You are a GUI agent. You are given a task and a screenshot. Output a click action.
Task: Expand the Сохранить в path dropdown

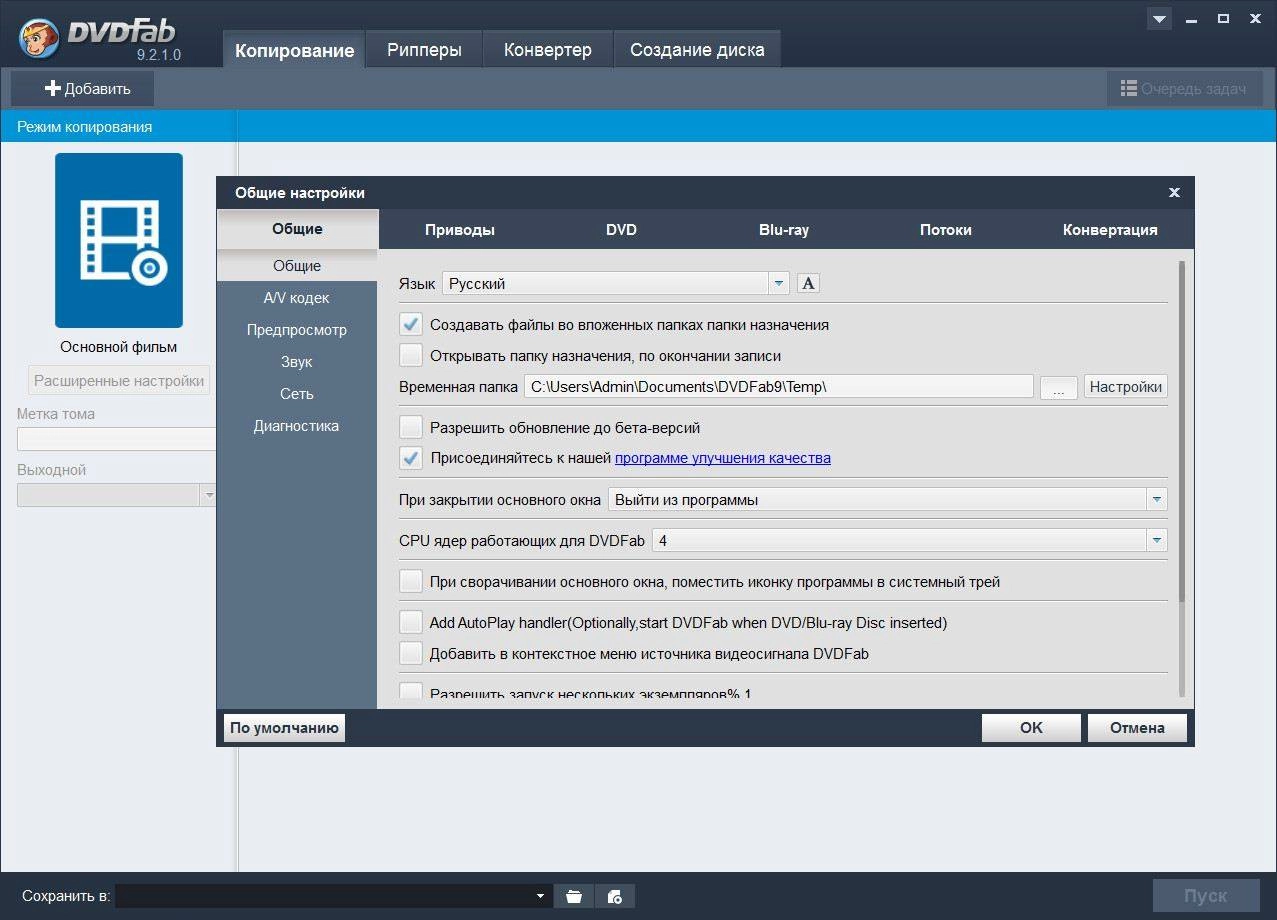[x=540, y=896]
